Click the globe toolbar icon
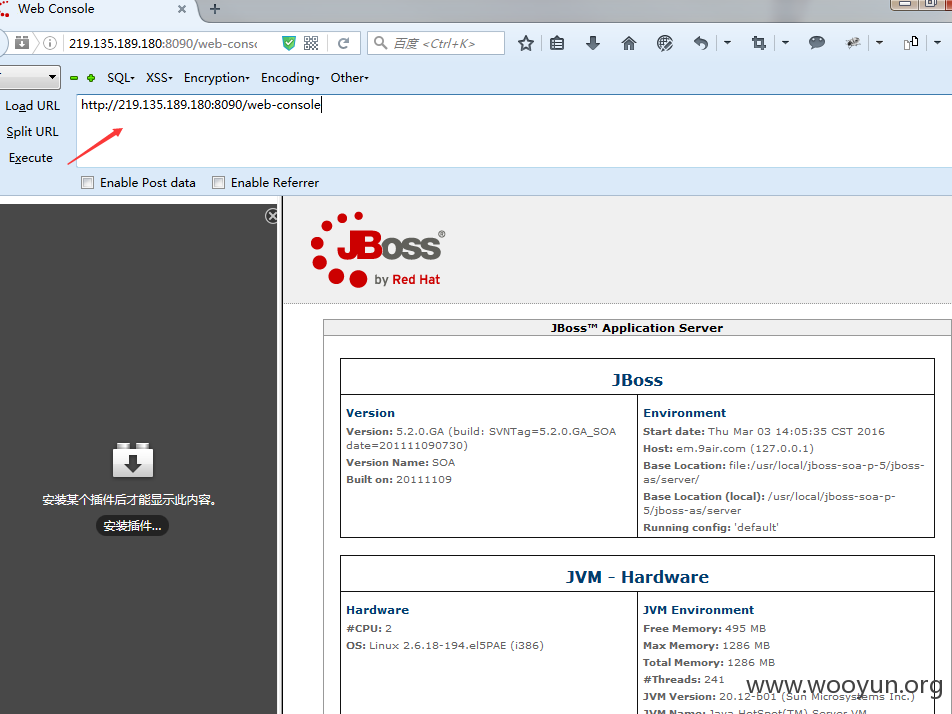 click(x=665, y=43)
